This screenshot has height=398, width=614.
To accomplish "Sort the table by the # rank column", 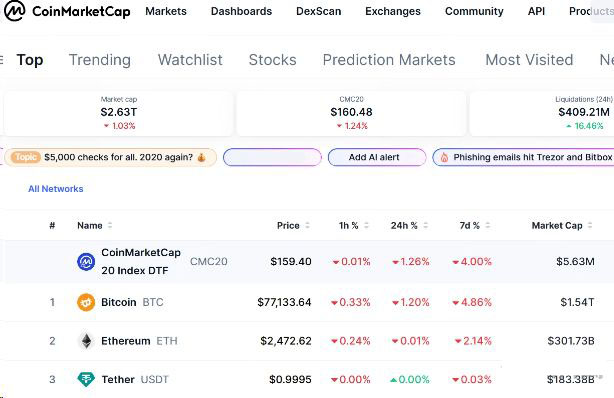I will 52,226.
